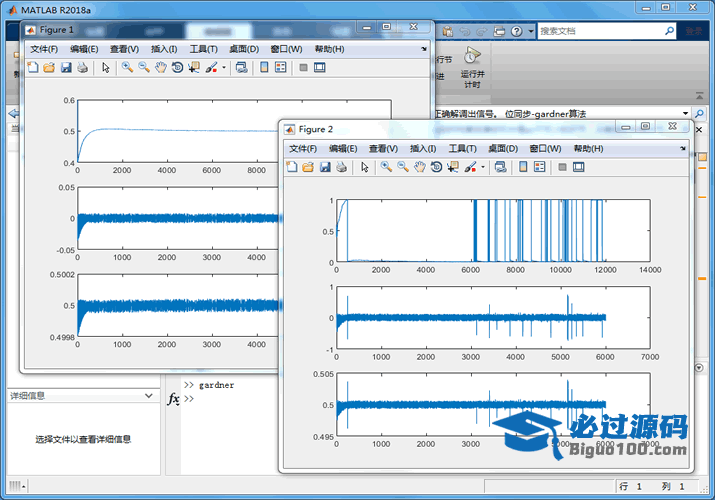Open brush color dropdown arrow in Figure 1
This screenshot has width=715, height=500.
[x=224, y=67]
